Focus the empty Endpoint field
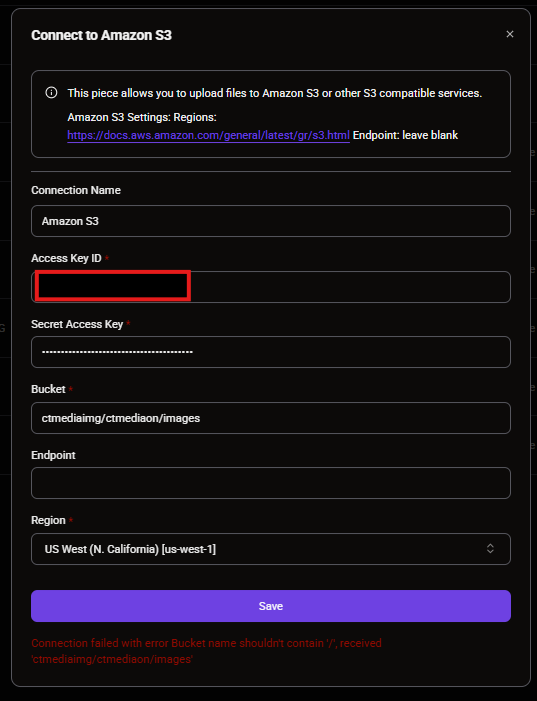Image resolution: width=537 pixels, height=701 pixels. (271, 483)
